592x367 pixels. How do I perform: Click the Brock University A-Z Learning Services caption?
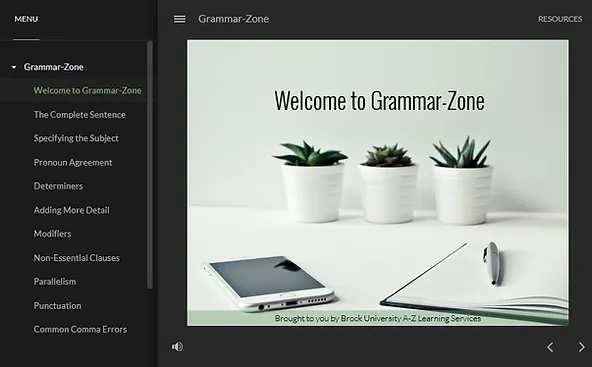[x=378, y=318]
